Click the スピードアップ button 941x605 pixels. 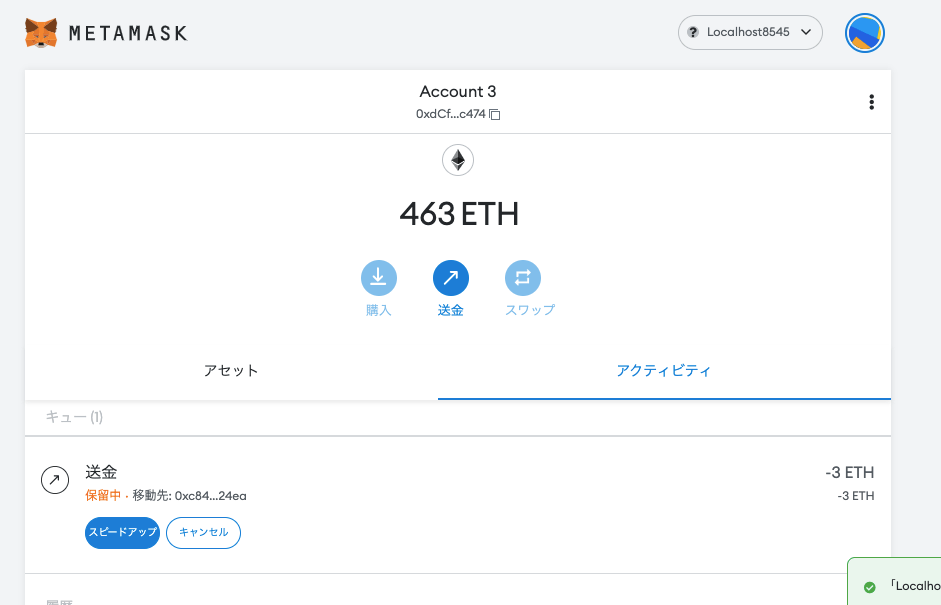[x=122, y=533]
